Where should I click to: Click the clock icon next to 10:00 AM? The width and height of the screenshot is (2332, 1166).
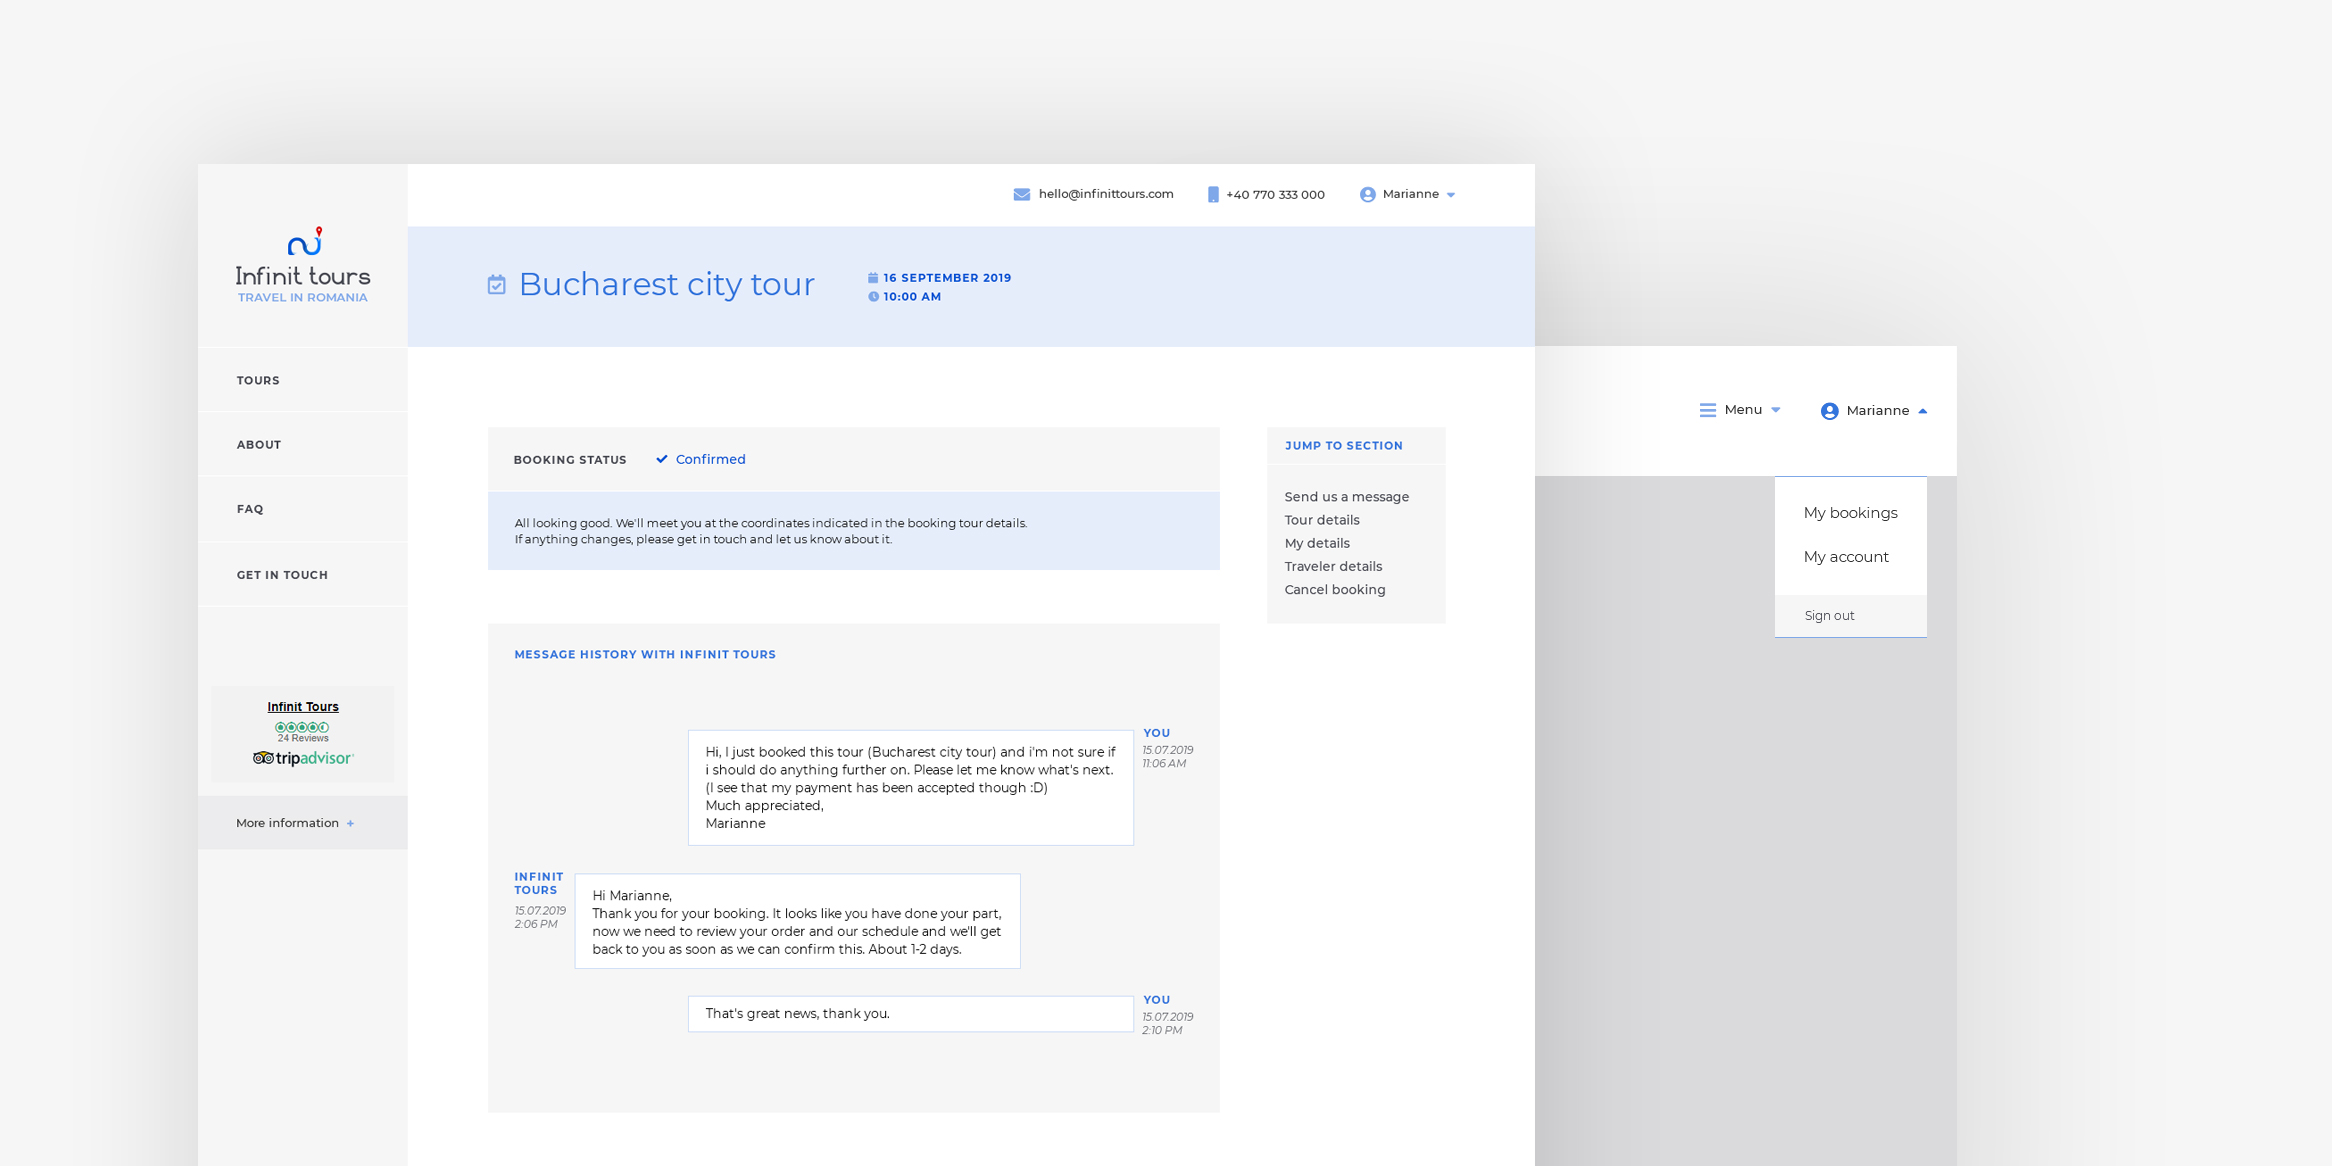873,297
